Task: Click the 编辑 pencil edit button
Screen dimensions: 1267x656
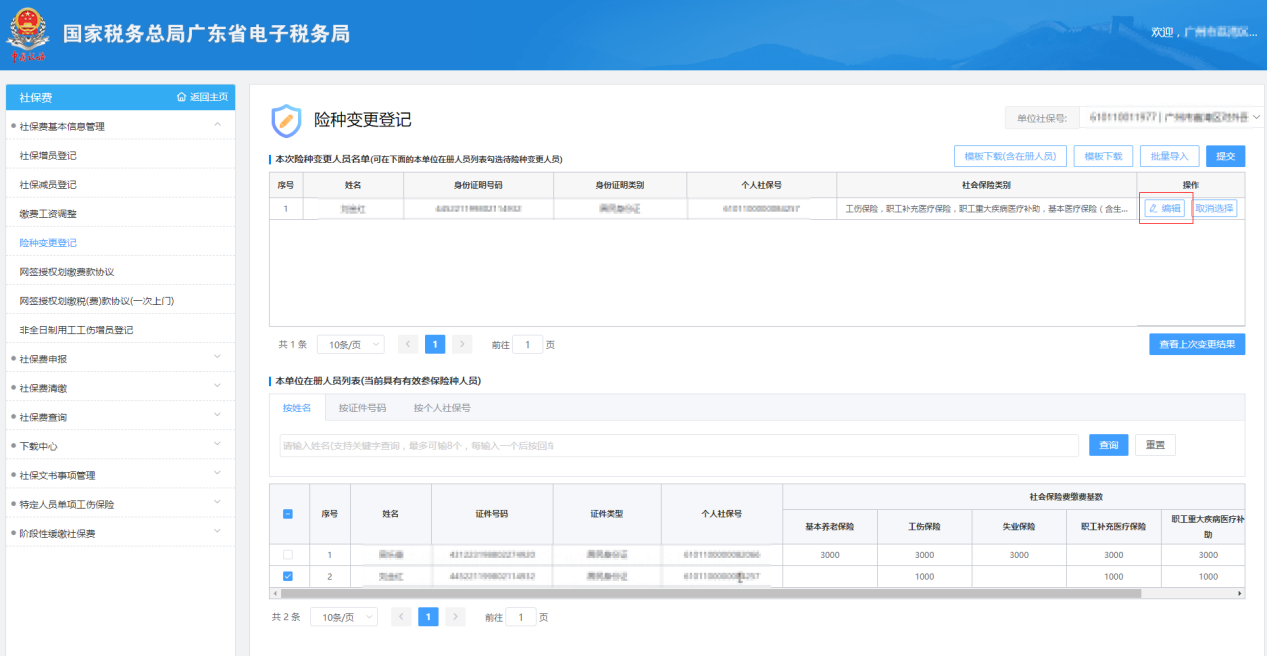Action: [x=1164, y=208]
